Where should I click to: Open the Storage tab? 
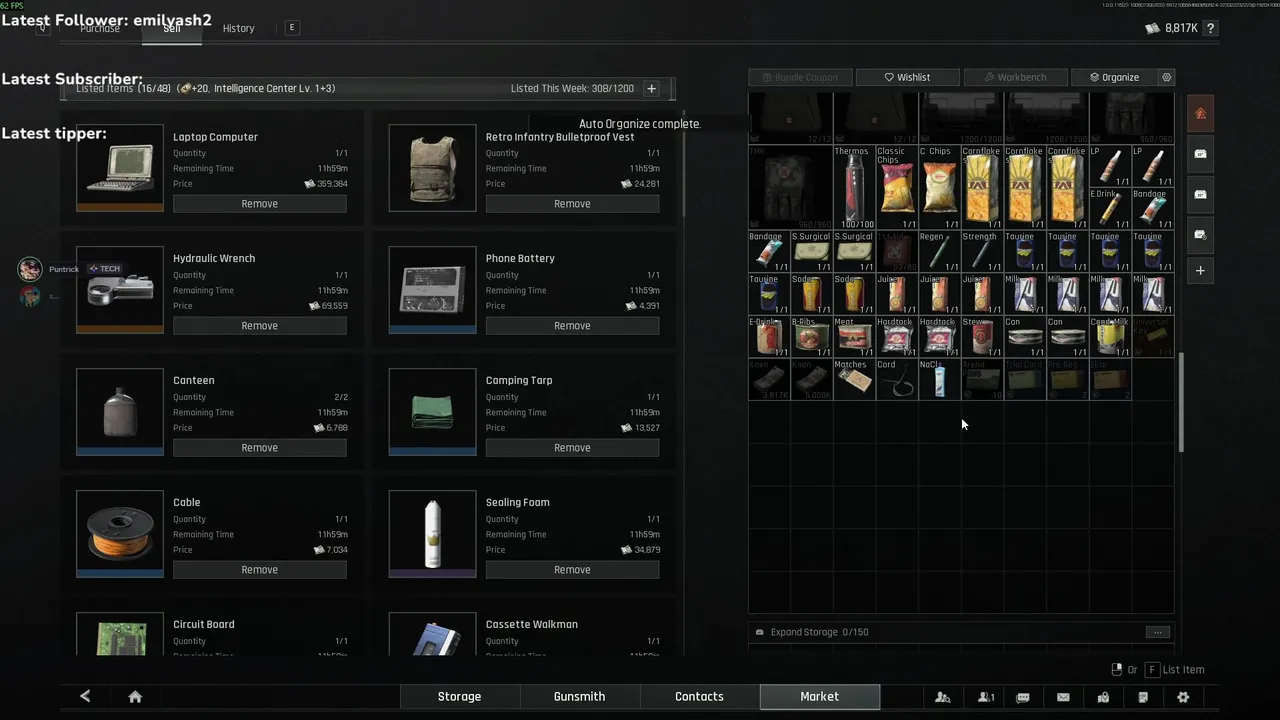pyautogui.click(x=459, y=696)
